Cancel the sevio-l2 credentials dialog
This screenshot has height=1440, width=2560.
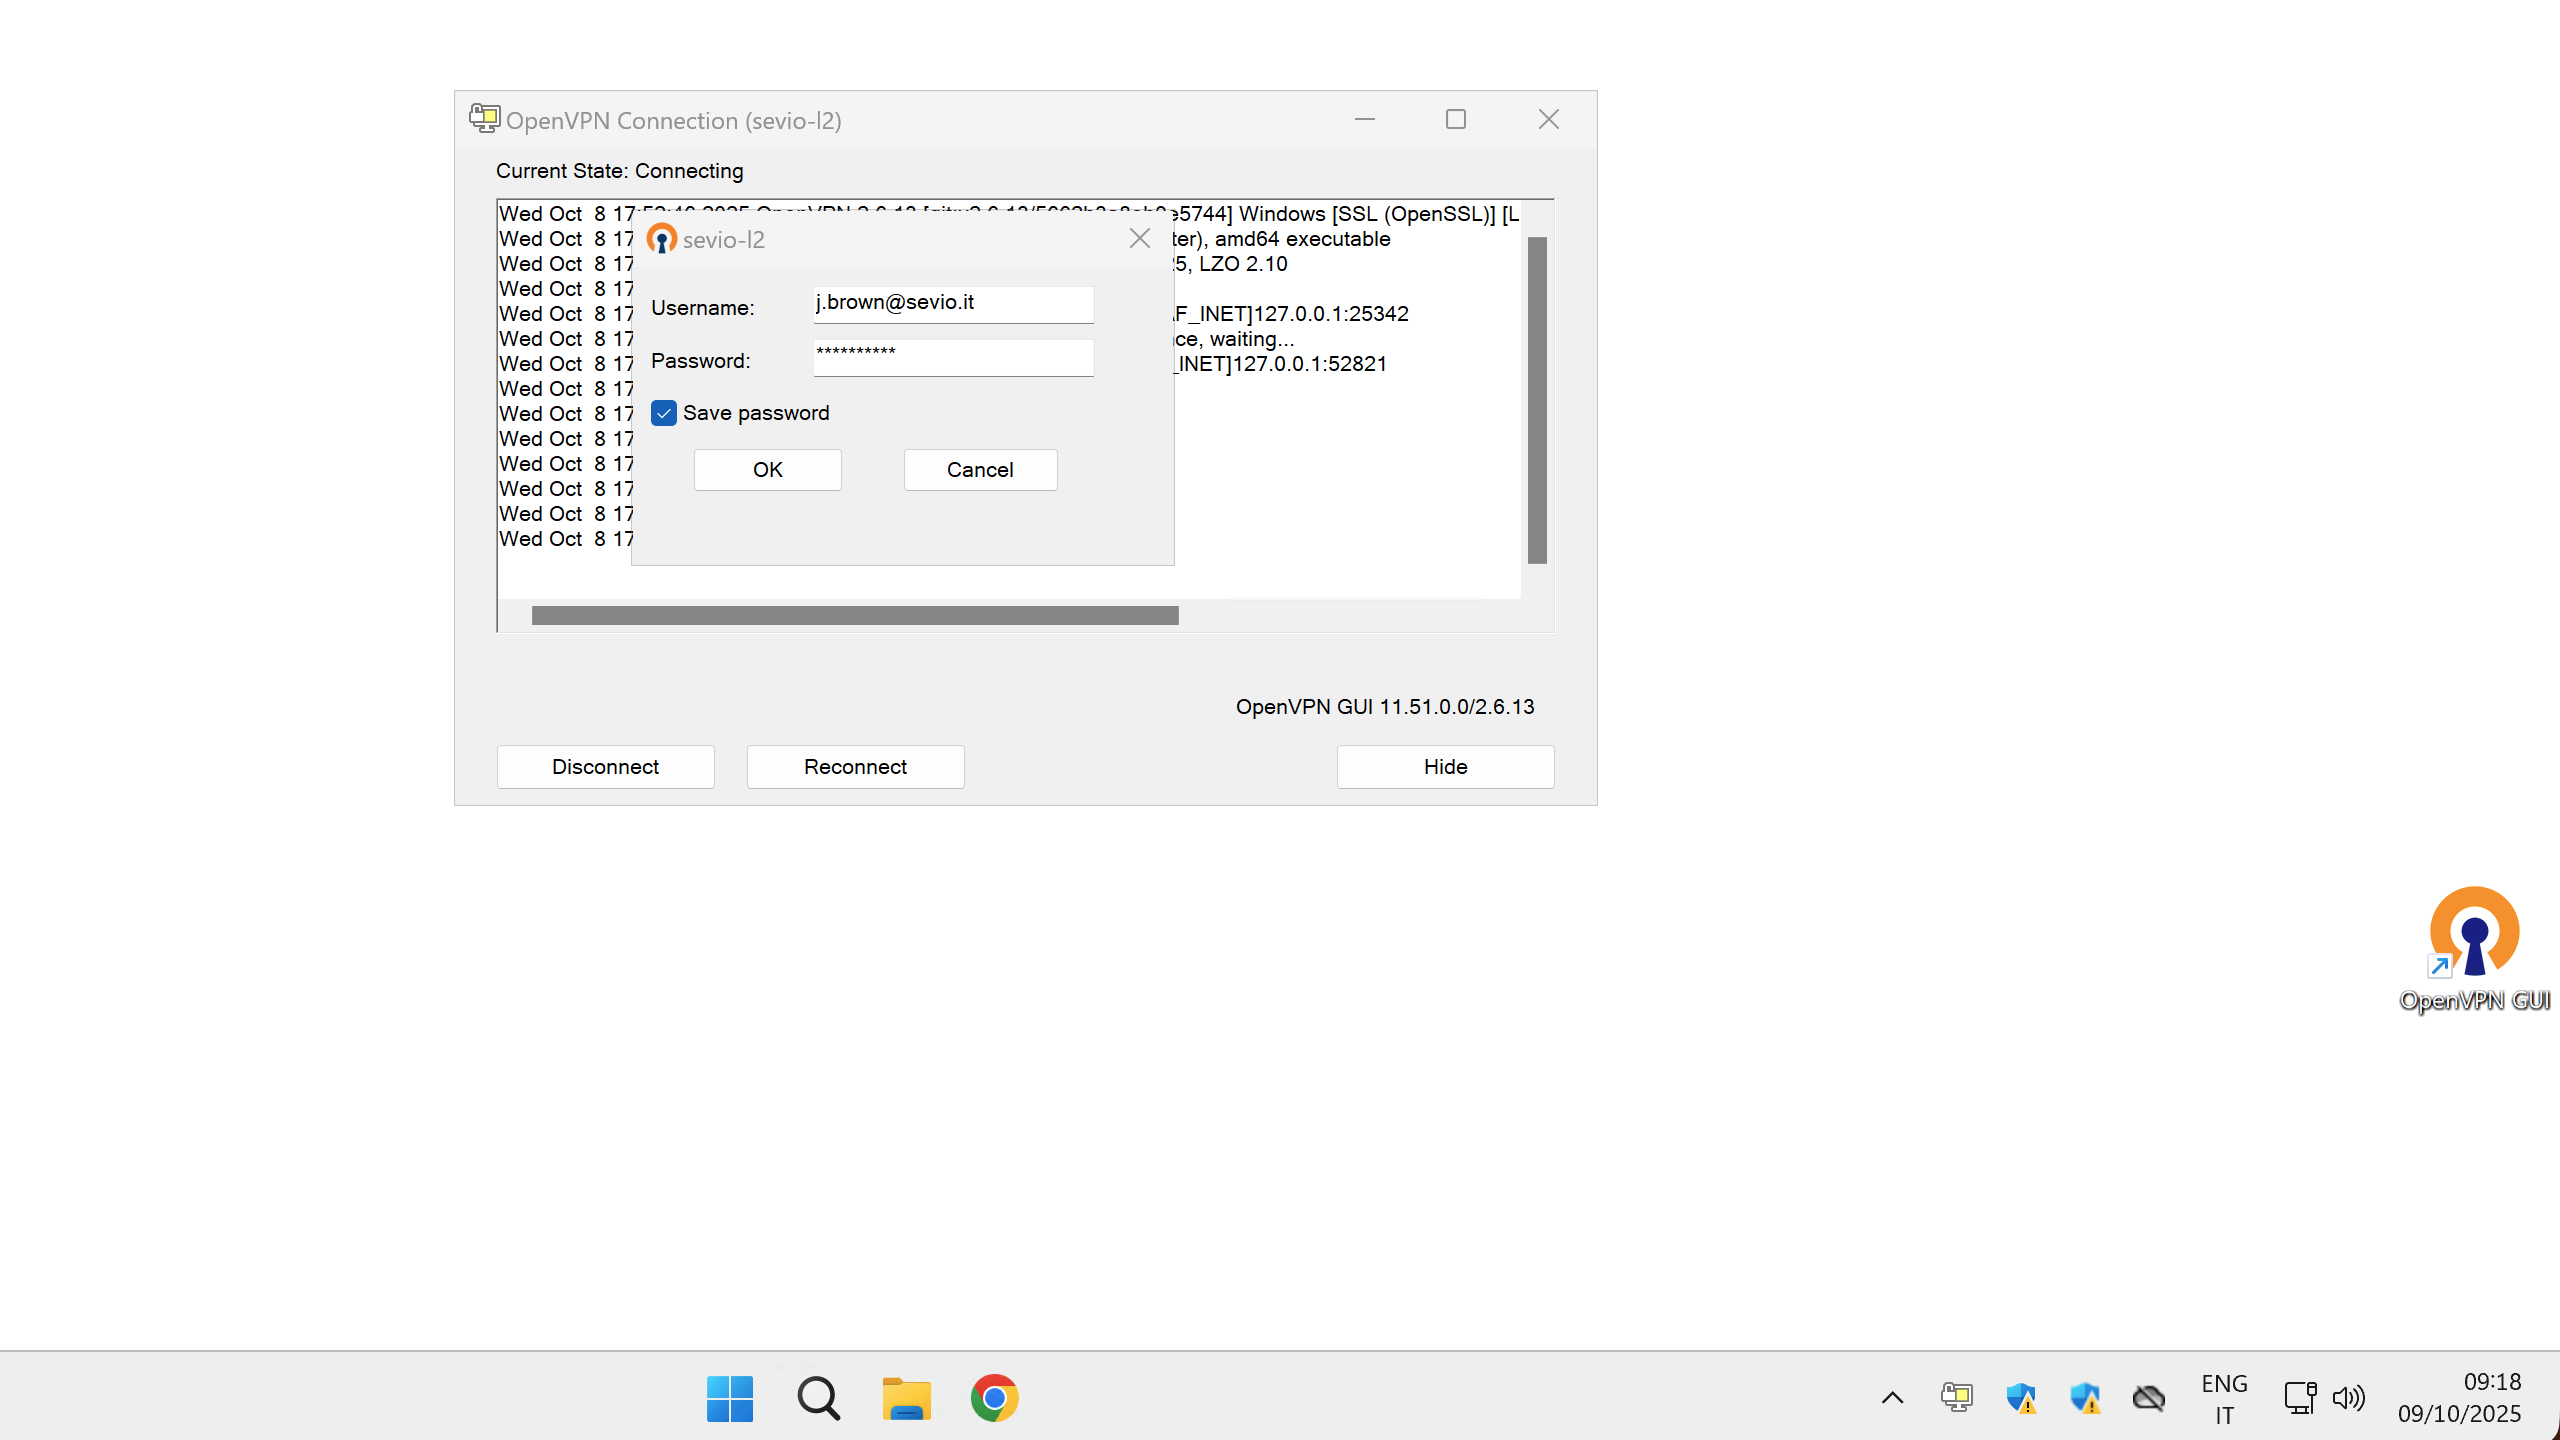pos(980,470)
